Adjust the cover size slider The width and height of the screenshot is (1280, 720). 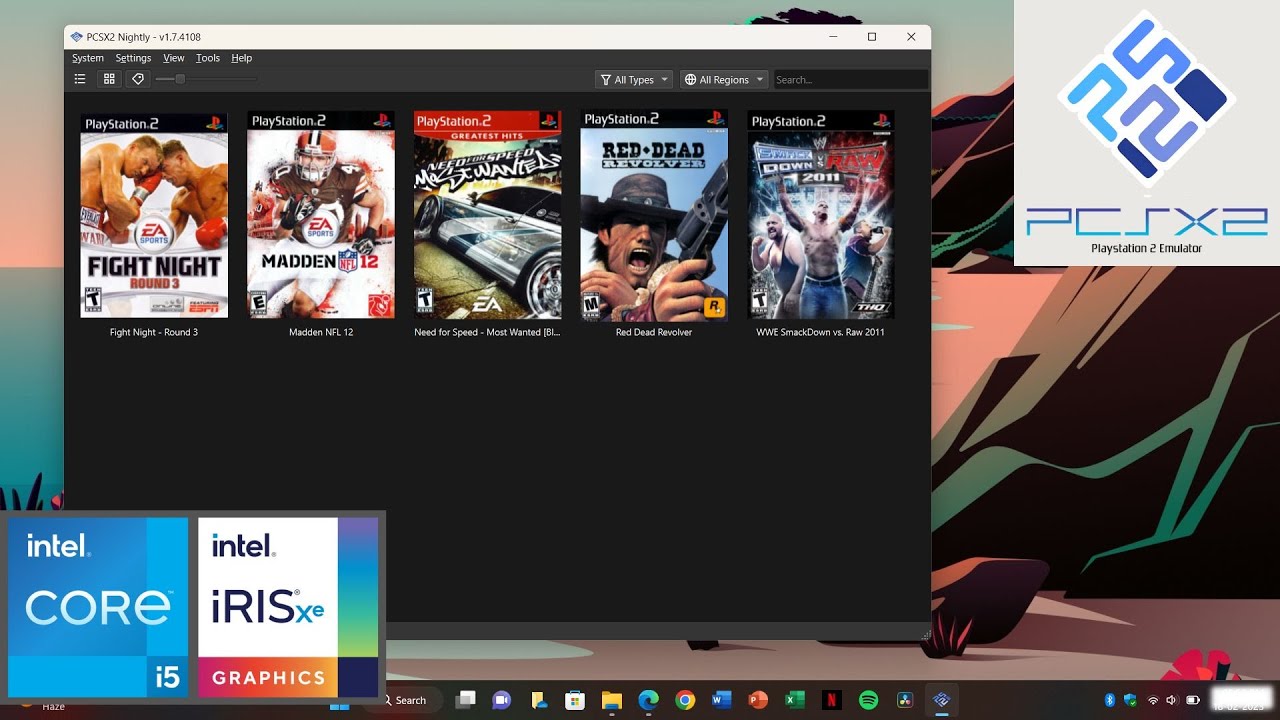(206, 79)
